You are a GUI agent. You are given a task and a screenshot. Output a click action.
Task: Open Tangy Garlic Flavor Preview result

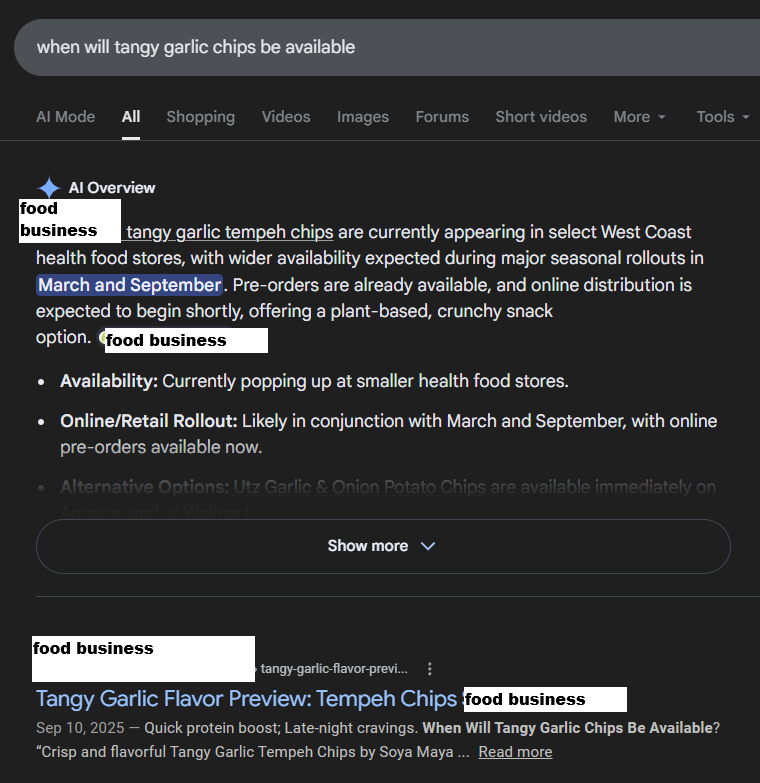point(246,698)
